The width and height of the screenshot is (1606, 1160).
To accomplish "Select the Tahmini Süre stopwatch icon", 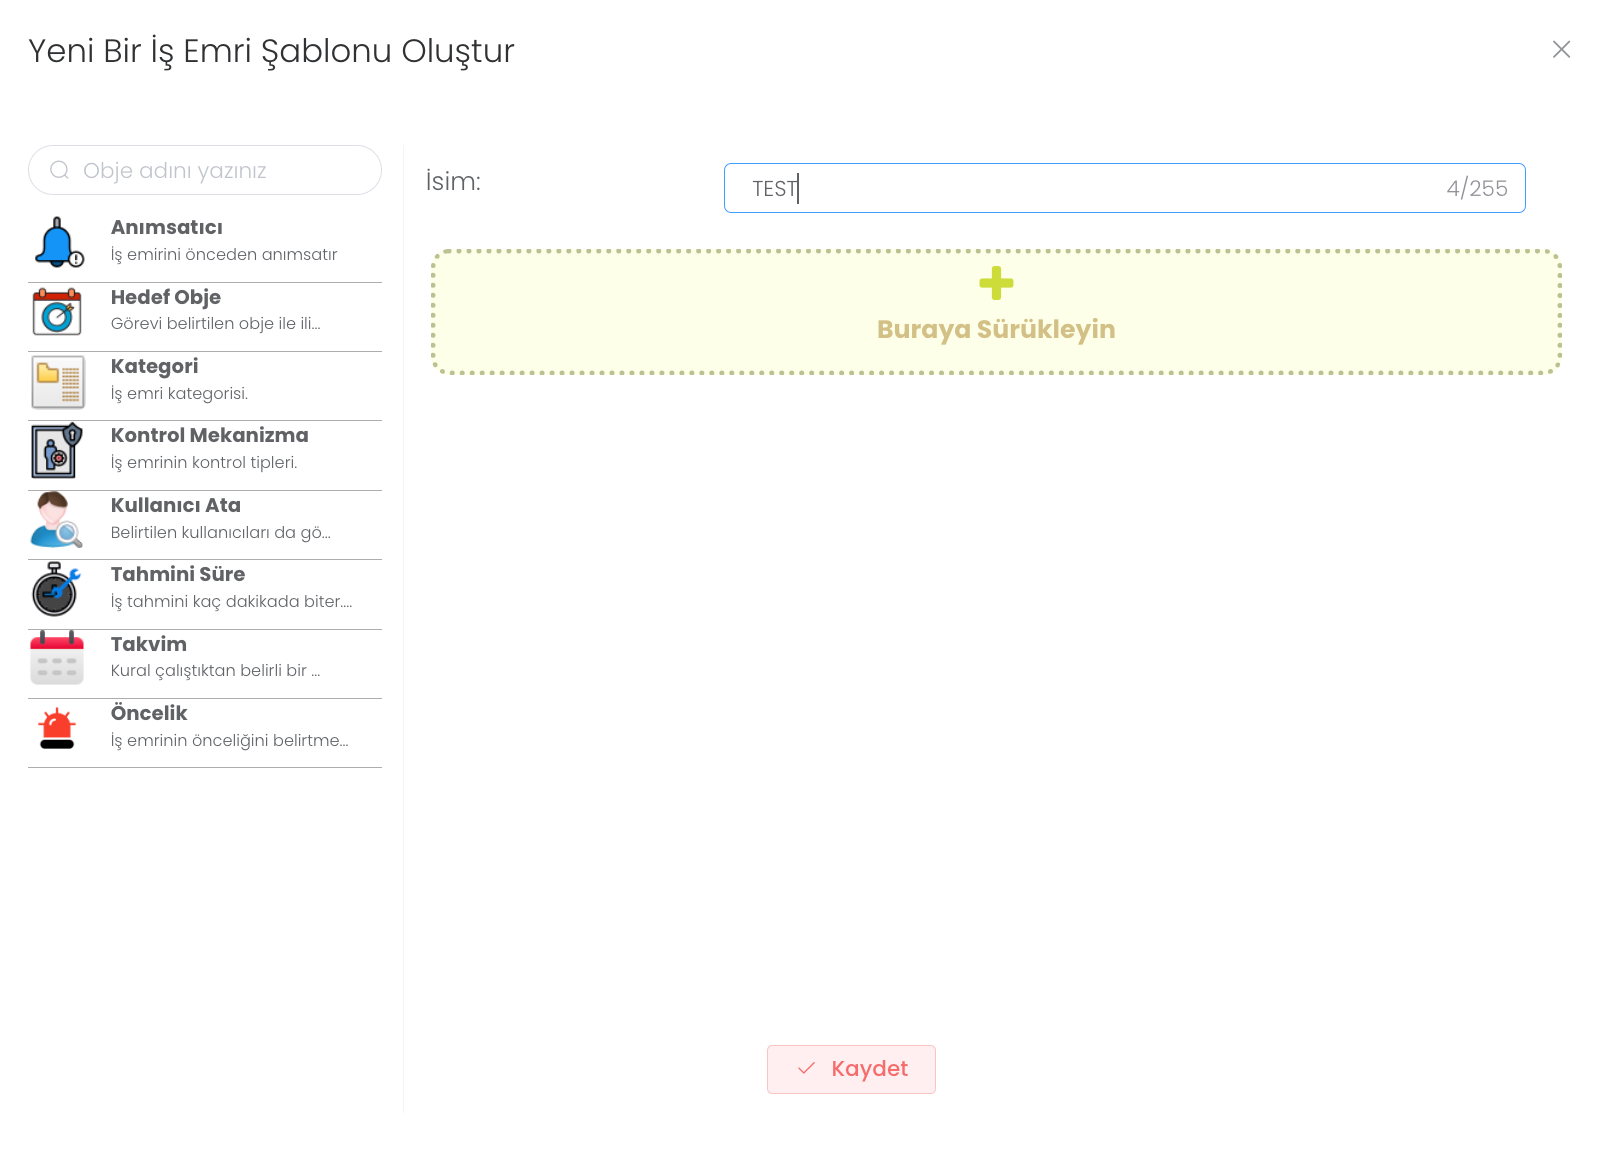I will pyautogui.click(x=57, y=590).
